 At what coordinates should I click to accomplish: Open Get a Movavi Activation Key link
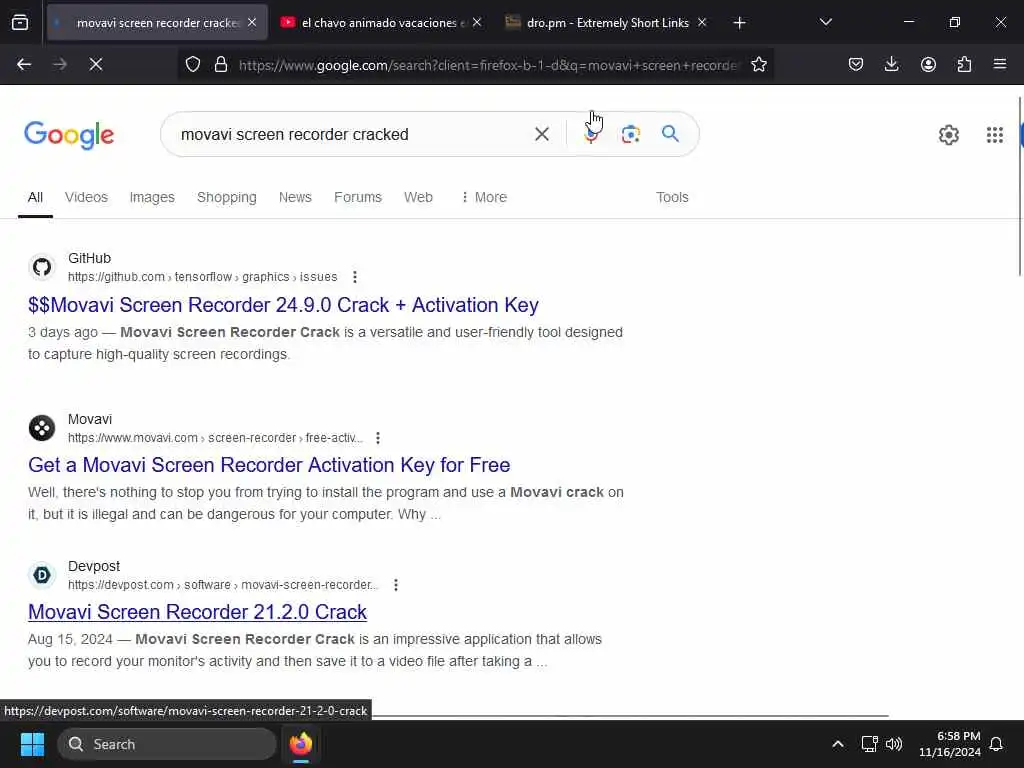pyautogui.click(x=269, y=465)
